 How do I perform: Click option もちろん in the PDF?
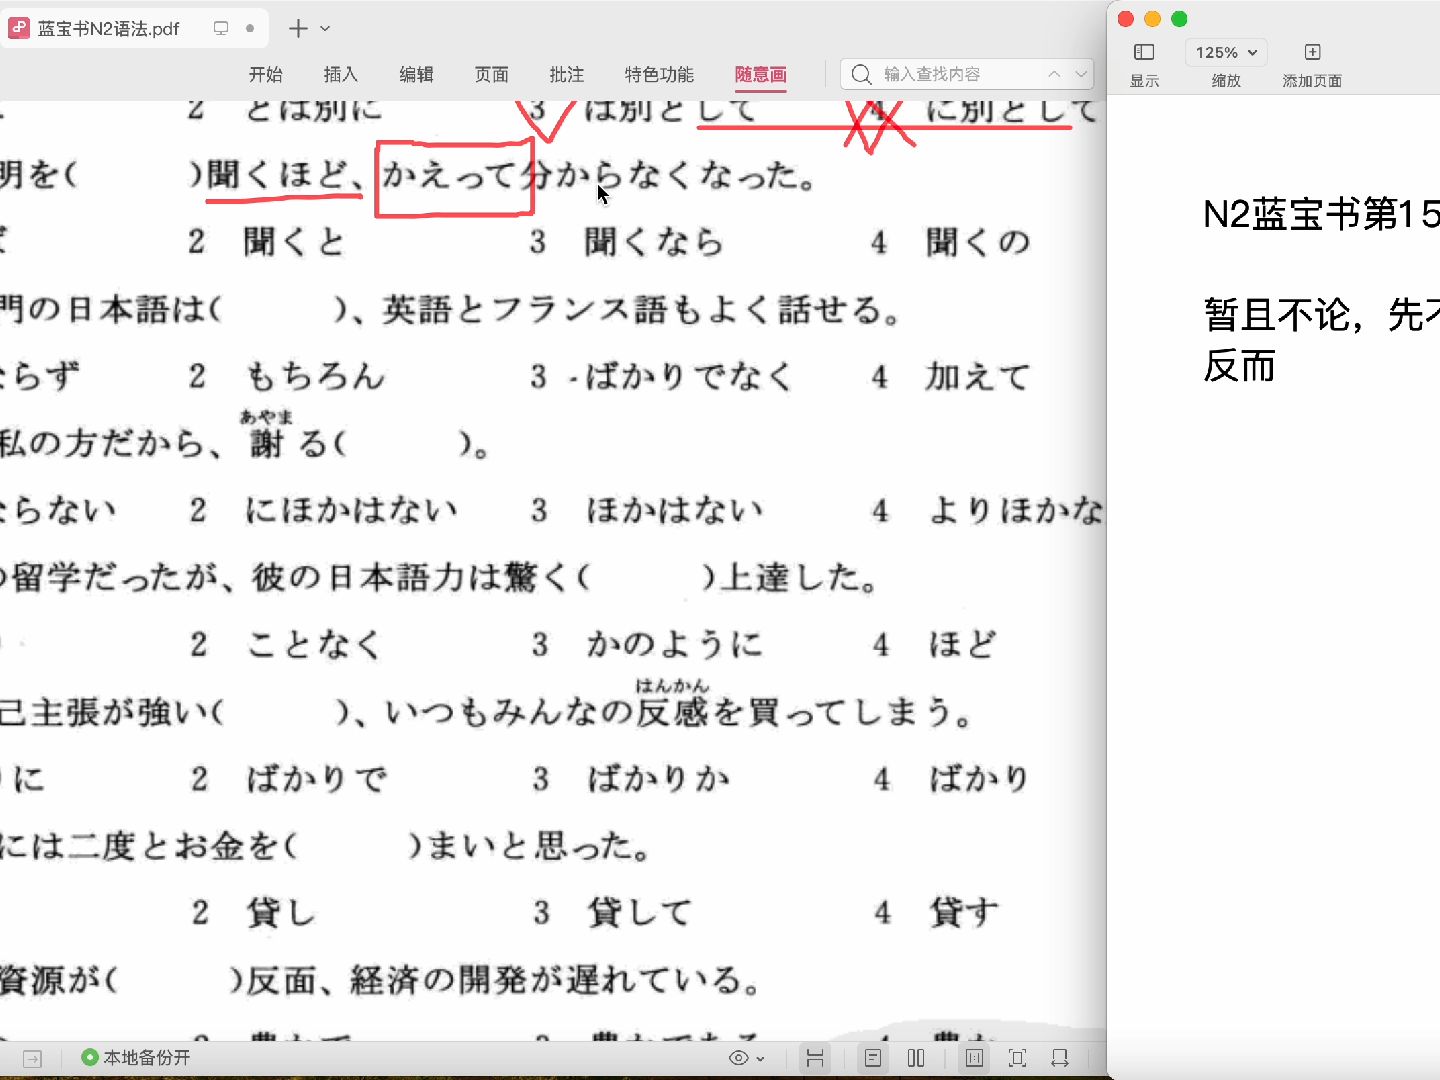point(315,377)
